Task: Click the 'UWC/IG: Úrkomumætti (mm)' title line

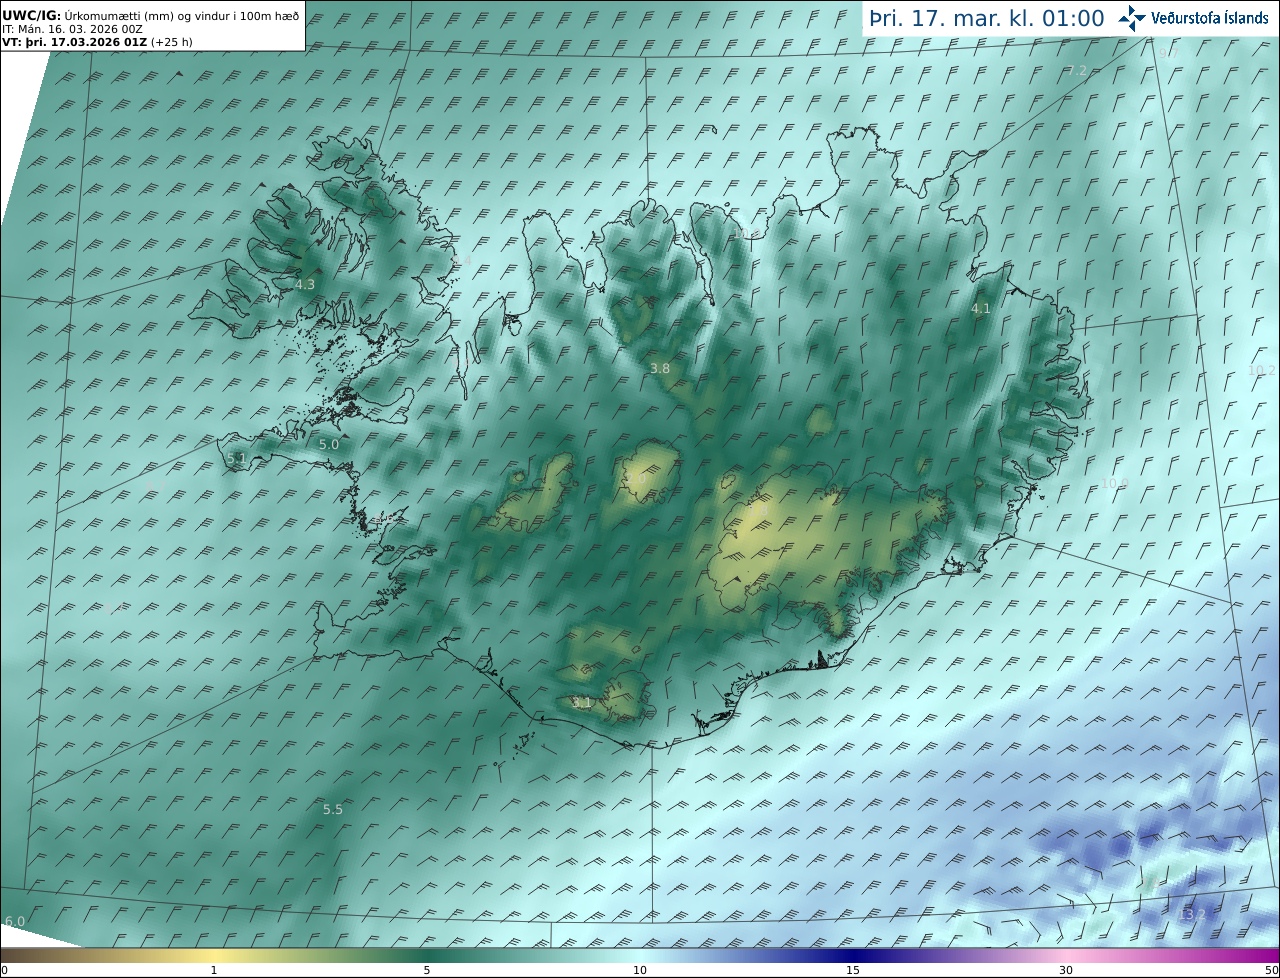Action: pyautogui.click(x=151, y=15)
